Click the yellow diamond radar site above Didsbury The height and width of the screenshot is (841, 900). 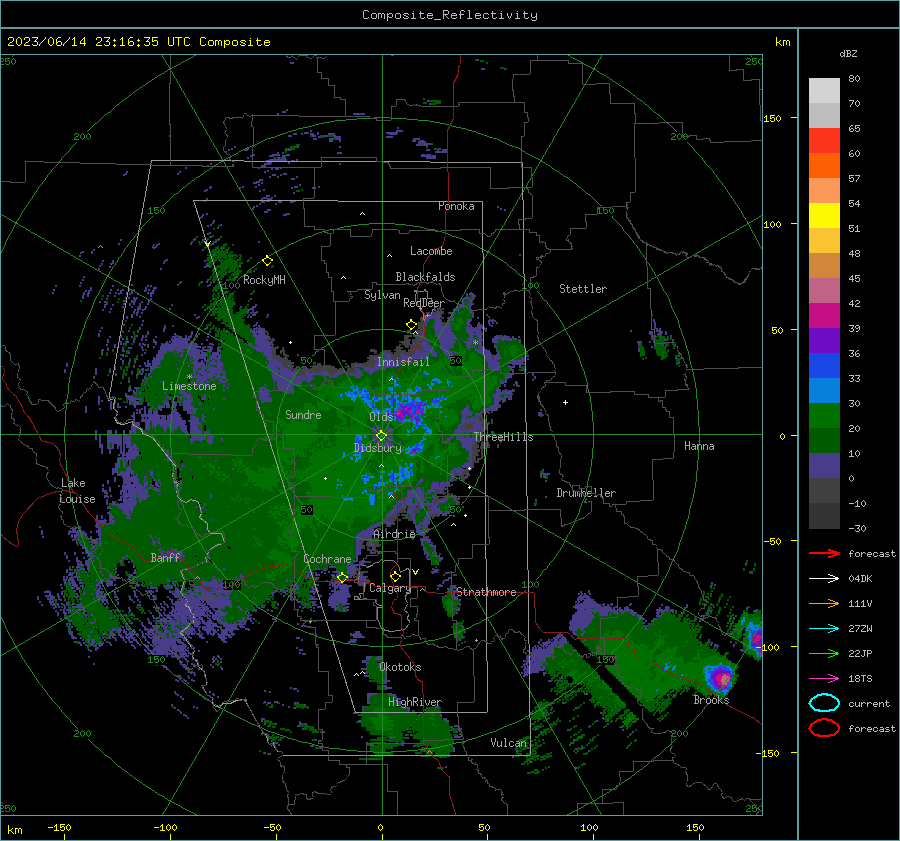tap(381, 436)
